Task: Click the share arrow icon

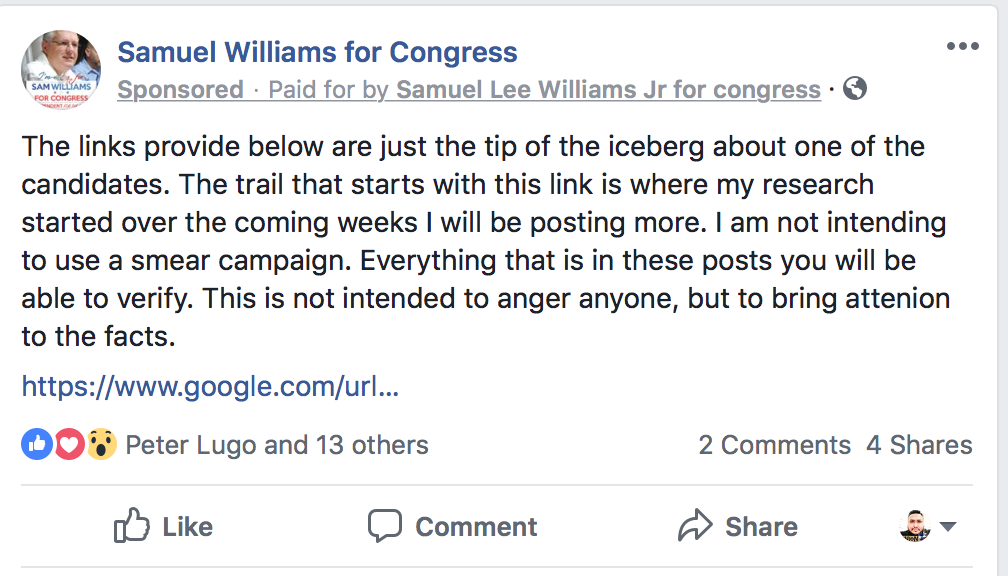Action: click(x=694, y=526)
